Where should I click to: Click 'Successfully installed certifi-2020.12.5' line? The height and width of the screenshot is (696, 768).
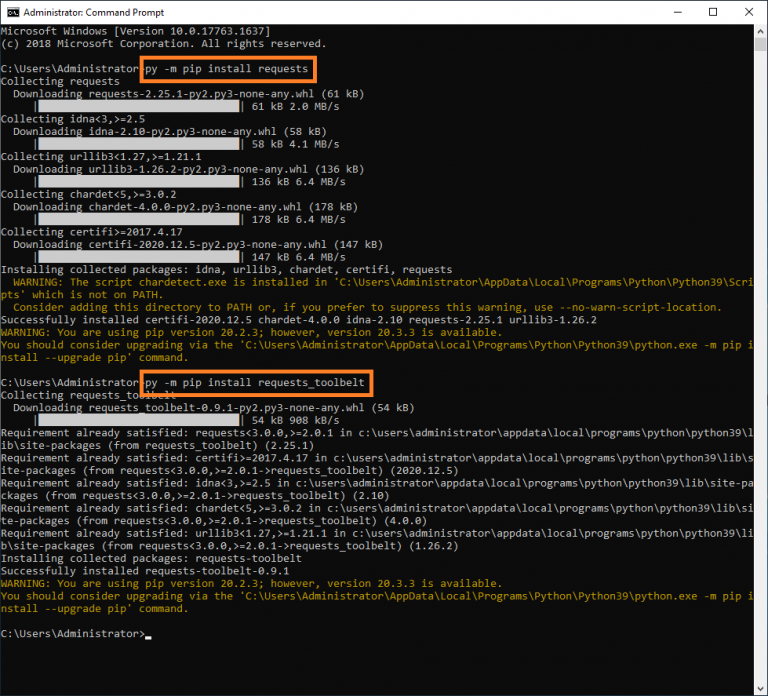point(299,320)
